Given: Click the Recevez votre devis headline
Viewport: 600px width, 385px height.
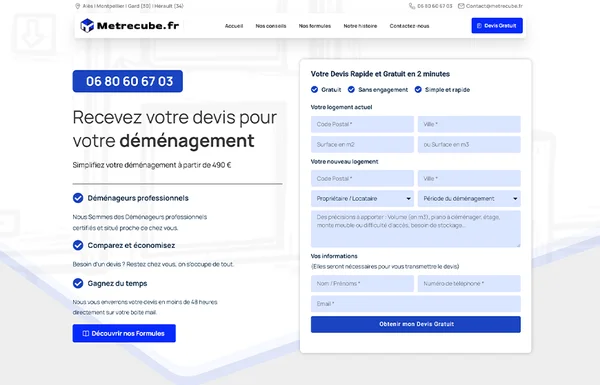Looking at the screenshot, I should coord(174,129).
